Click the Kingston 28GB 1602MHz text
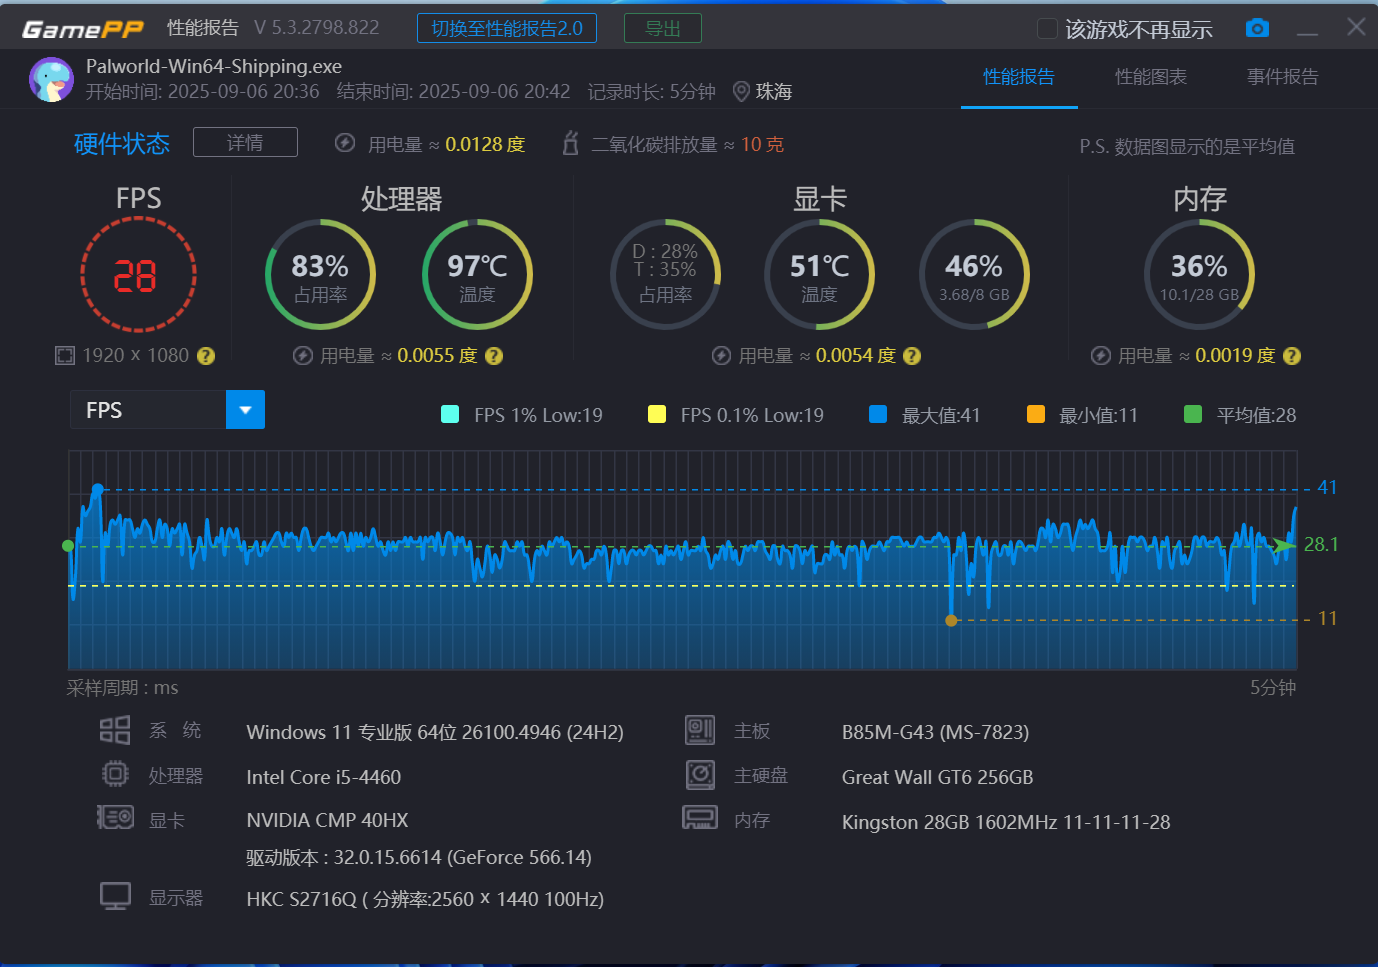Screen dimensions: 1378x967 [x=1006, y=822]
